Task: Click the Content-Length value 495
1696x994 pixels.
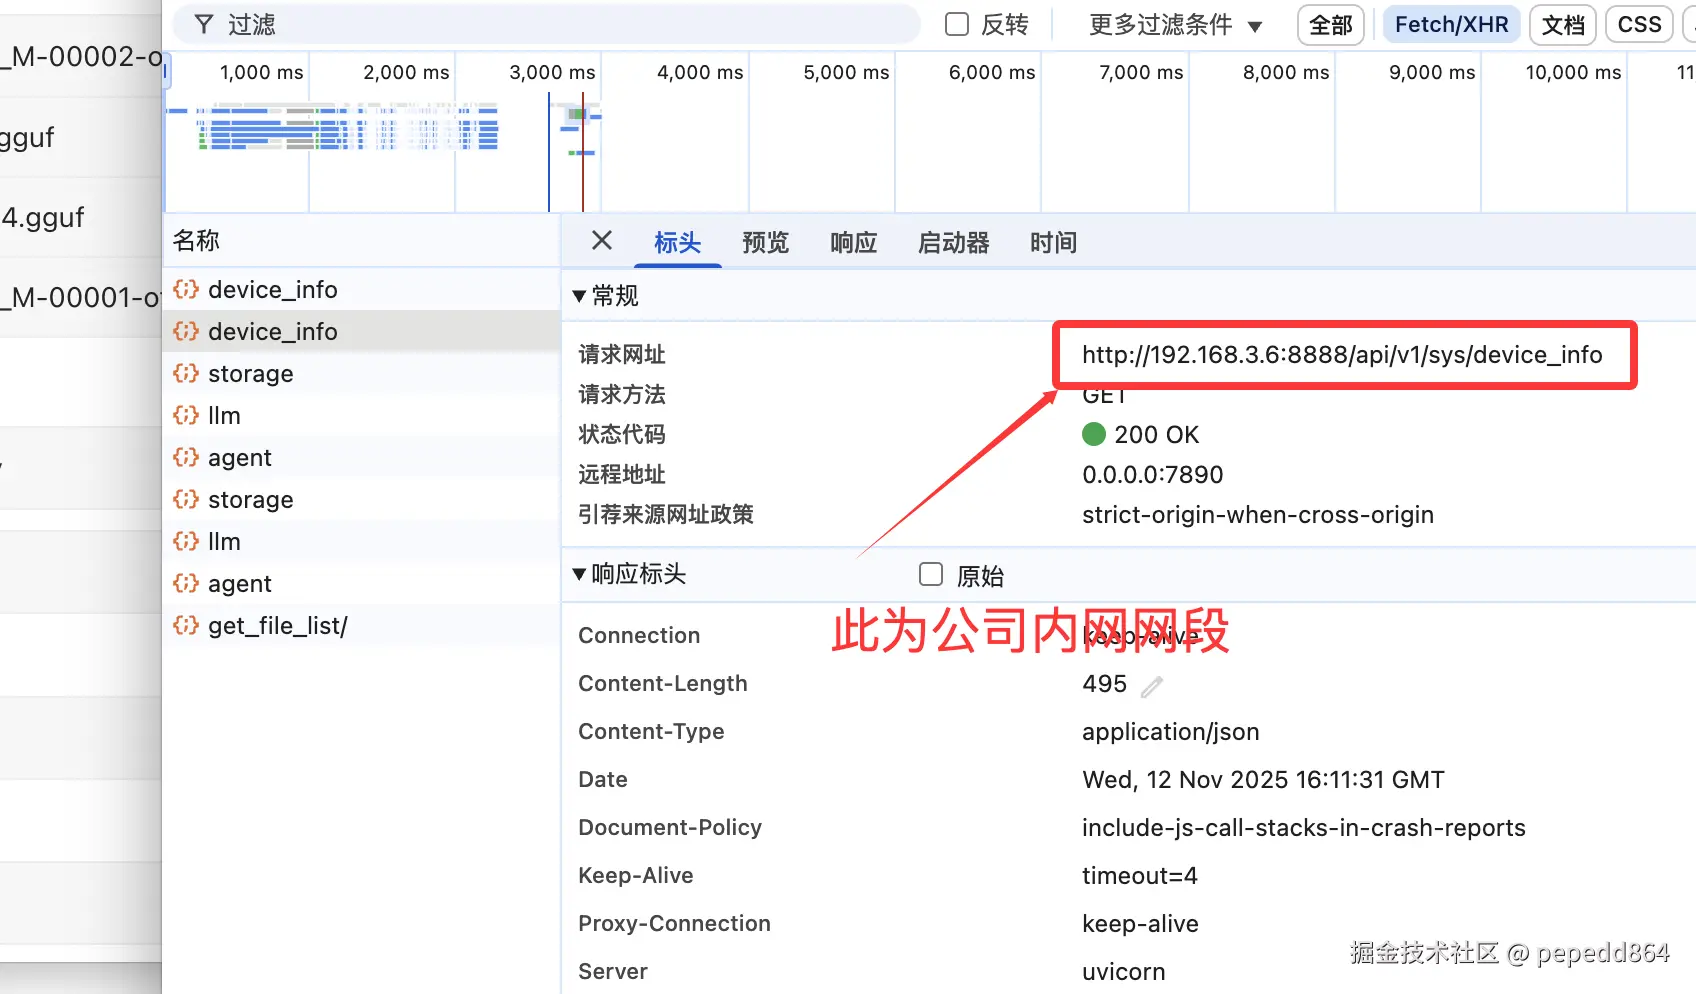Action: (x=1104, y=684)
